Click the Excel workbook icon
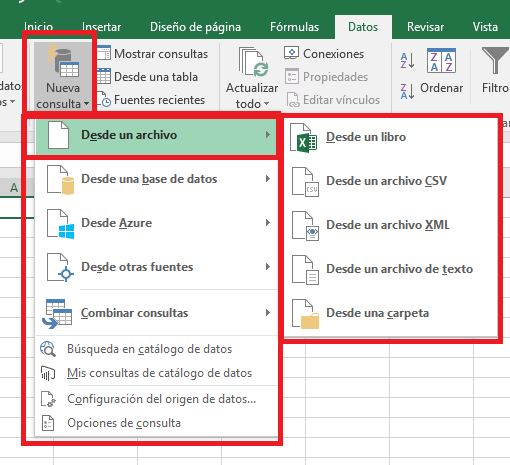The height and width of the screenshot is (465, 510). click(x=303, y=138)
